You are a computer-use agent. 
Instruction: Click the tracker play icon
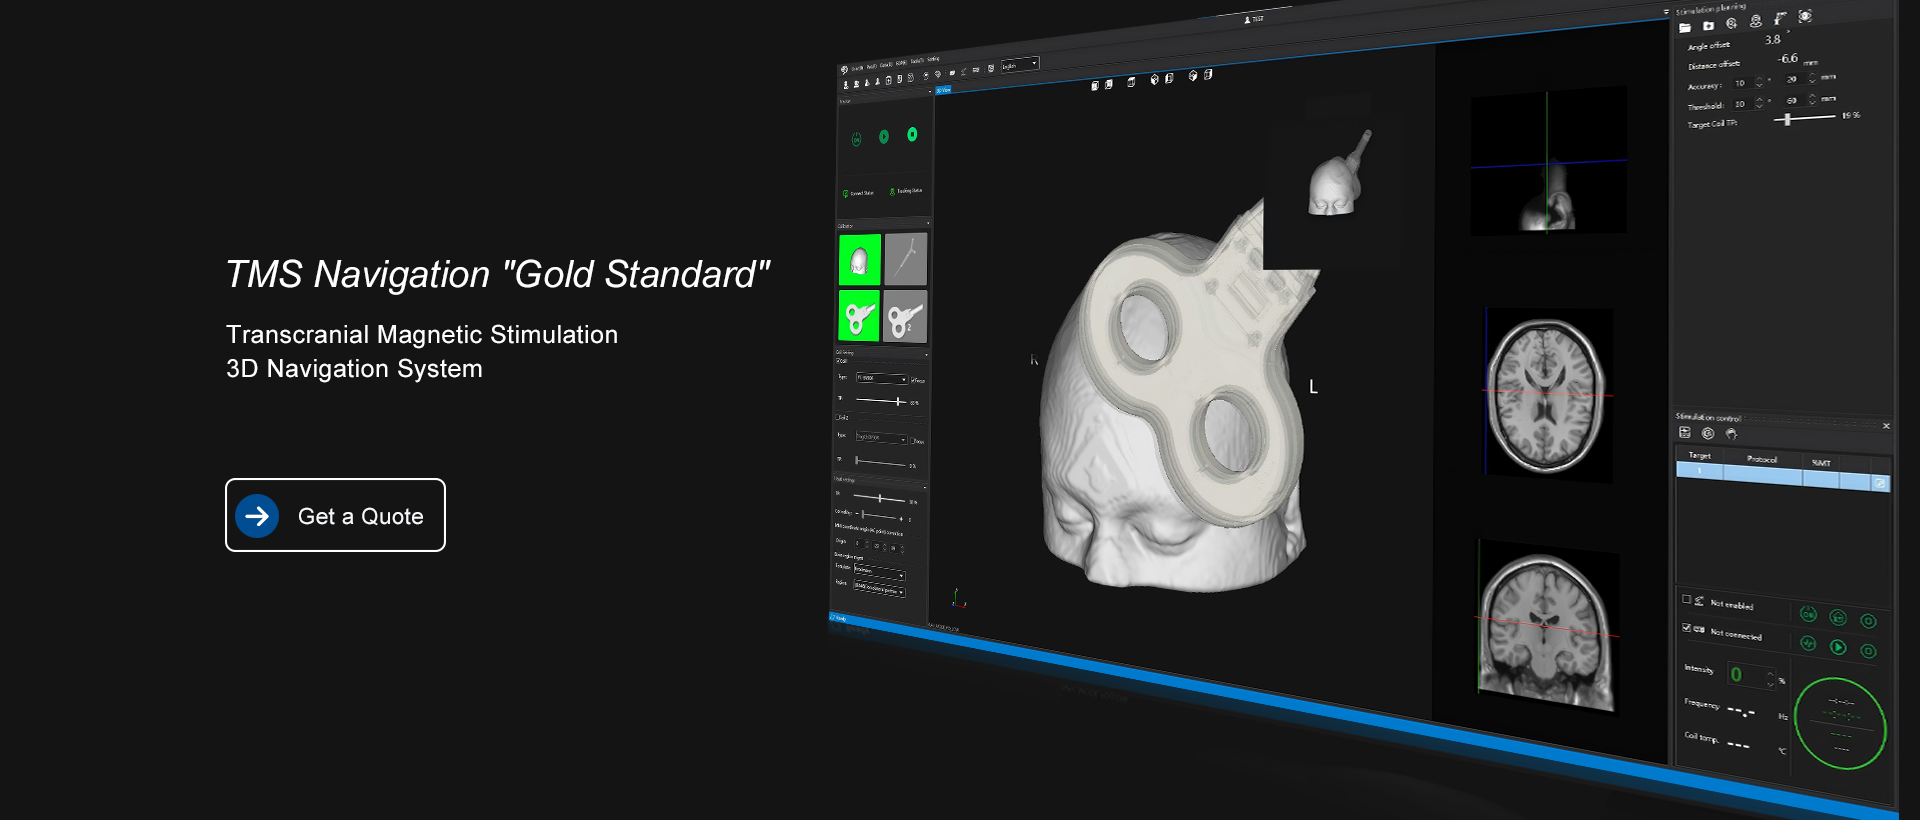pyautogui.click(x=884, y=137)
